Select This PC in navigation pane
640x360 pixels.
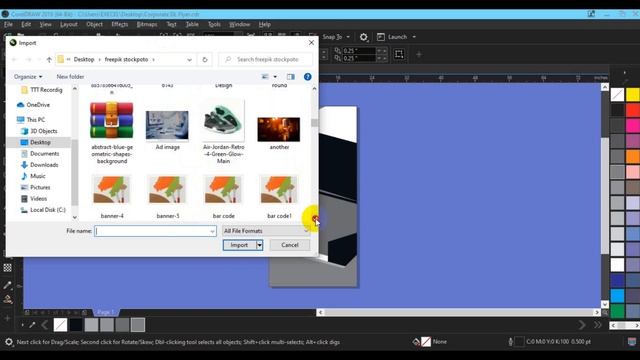(x=31, y=120)
